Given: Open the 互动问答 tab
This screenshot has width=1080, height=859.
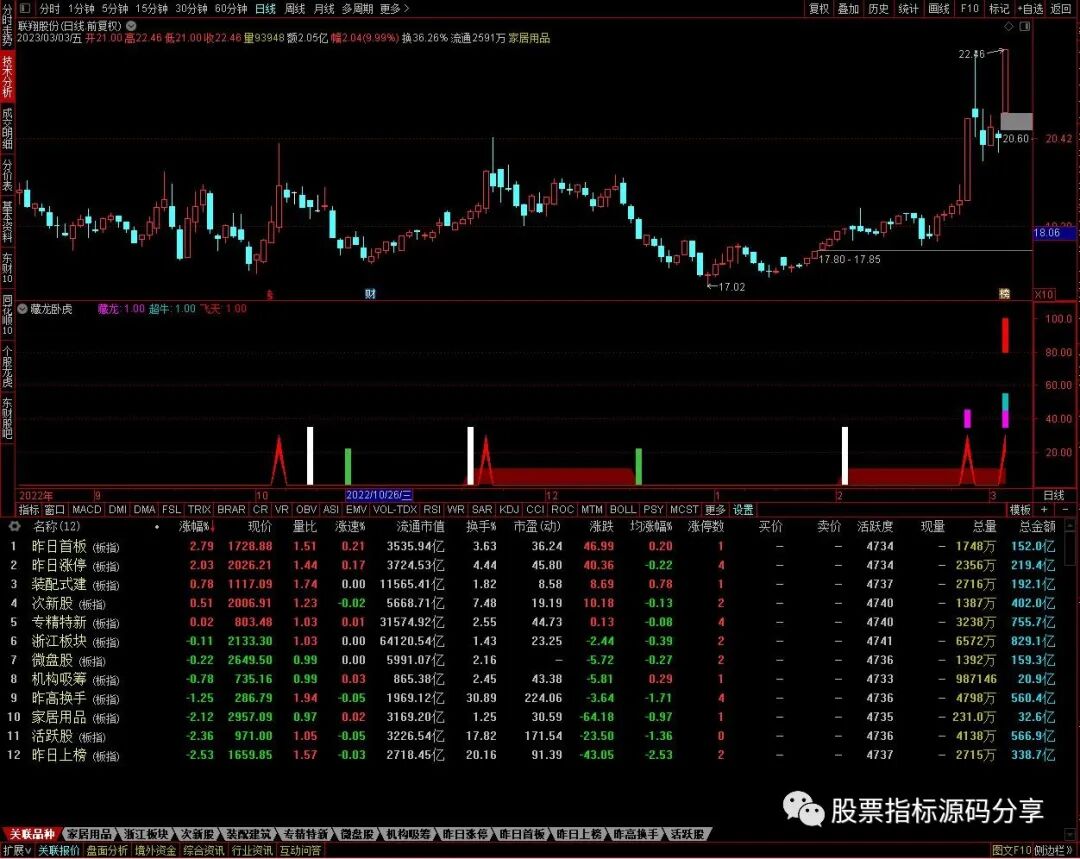Looking at the screenshot, I should point(300,851).
